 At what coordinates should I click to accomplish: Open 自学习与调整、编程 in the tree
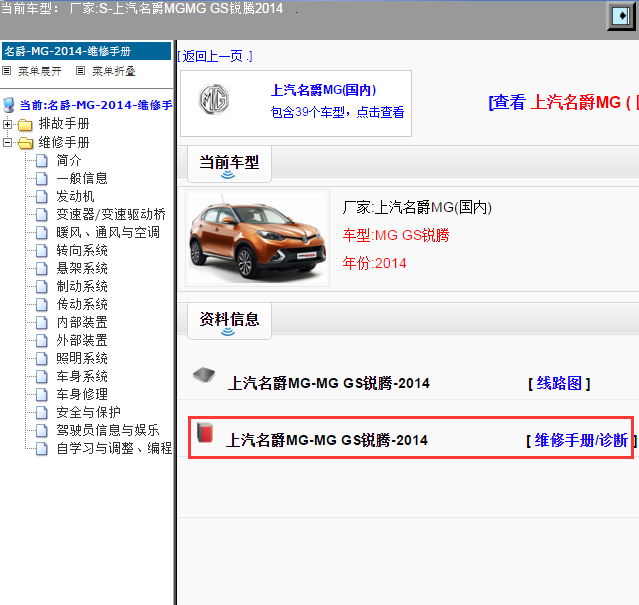coord(114,448)
